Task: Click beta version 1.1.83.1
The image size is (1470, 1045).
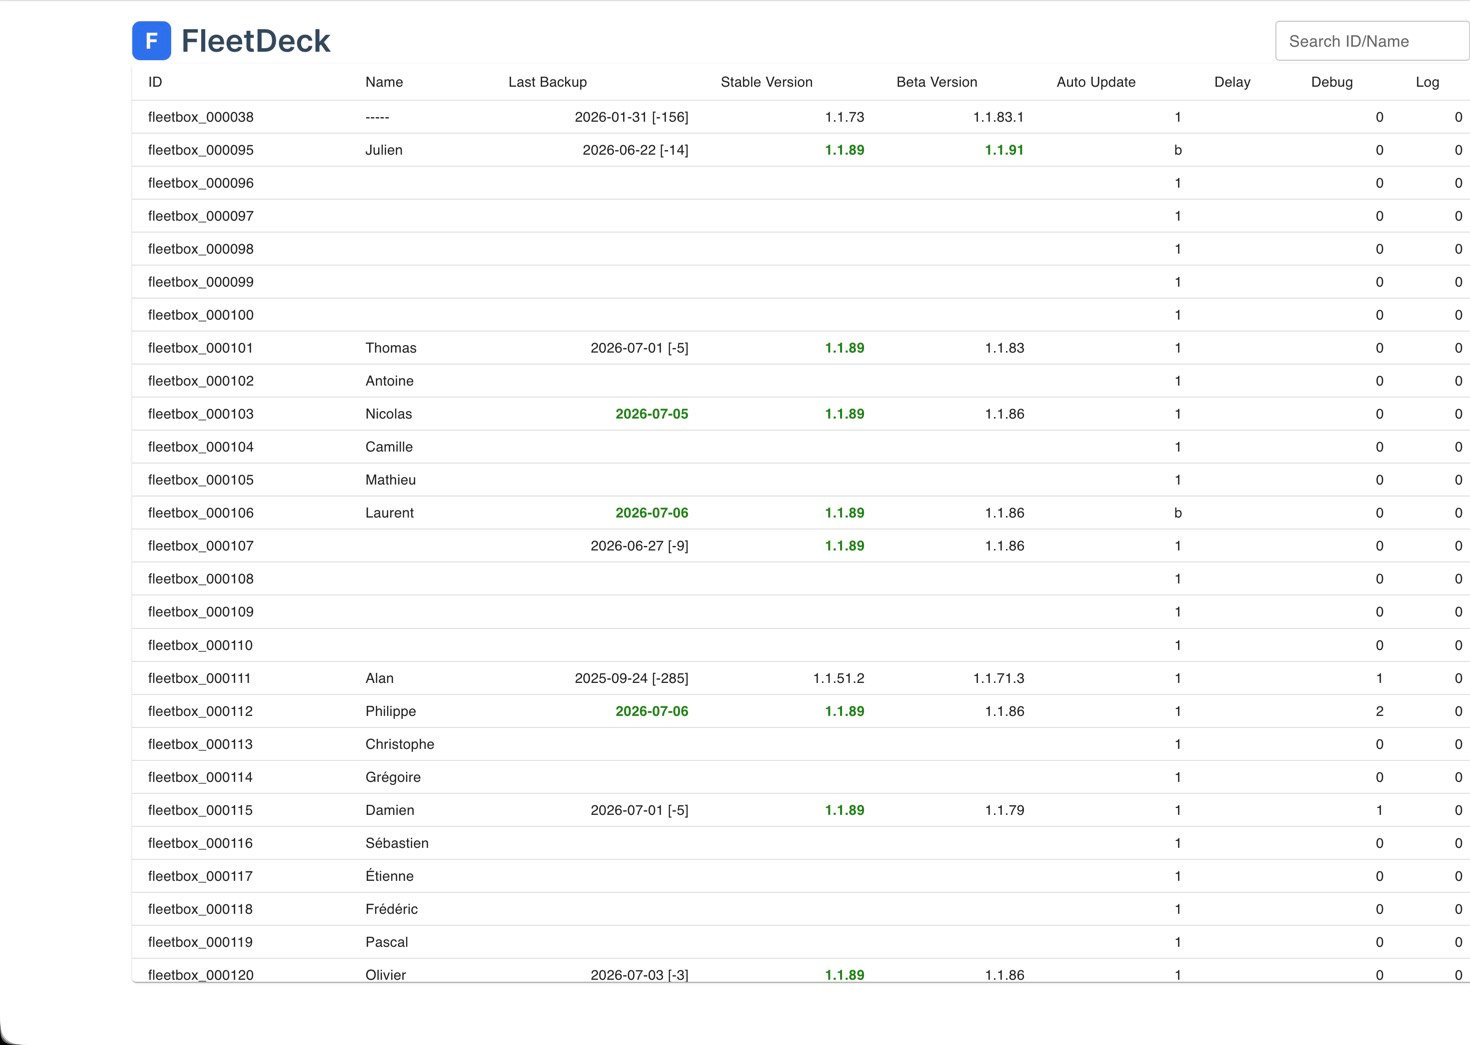Action: click(x=998, y=117)
